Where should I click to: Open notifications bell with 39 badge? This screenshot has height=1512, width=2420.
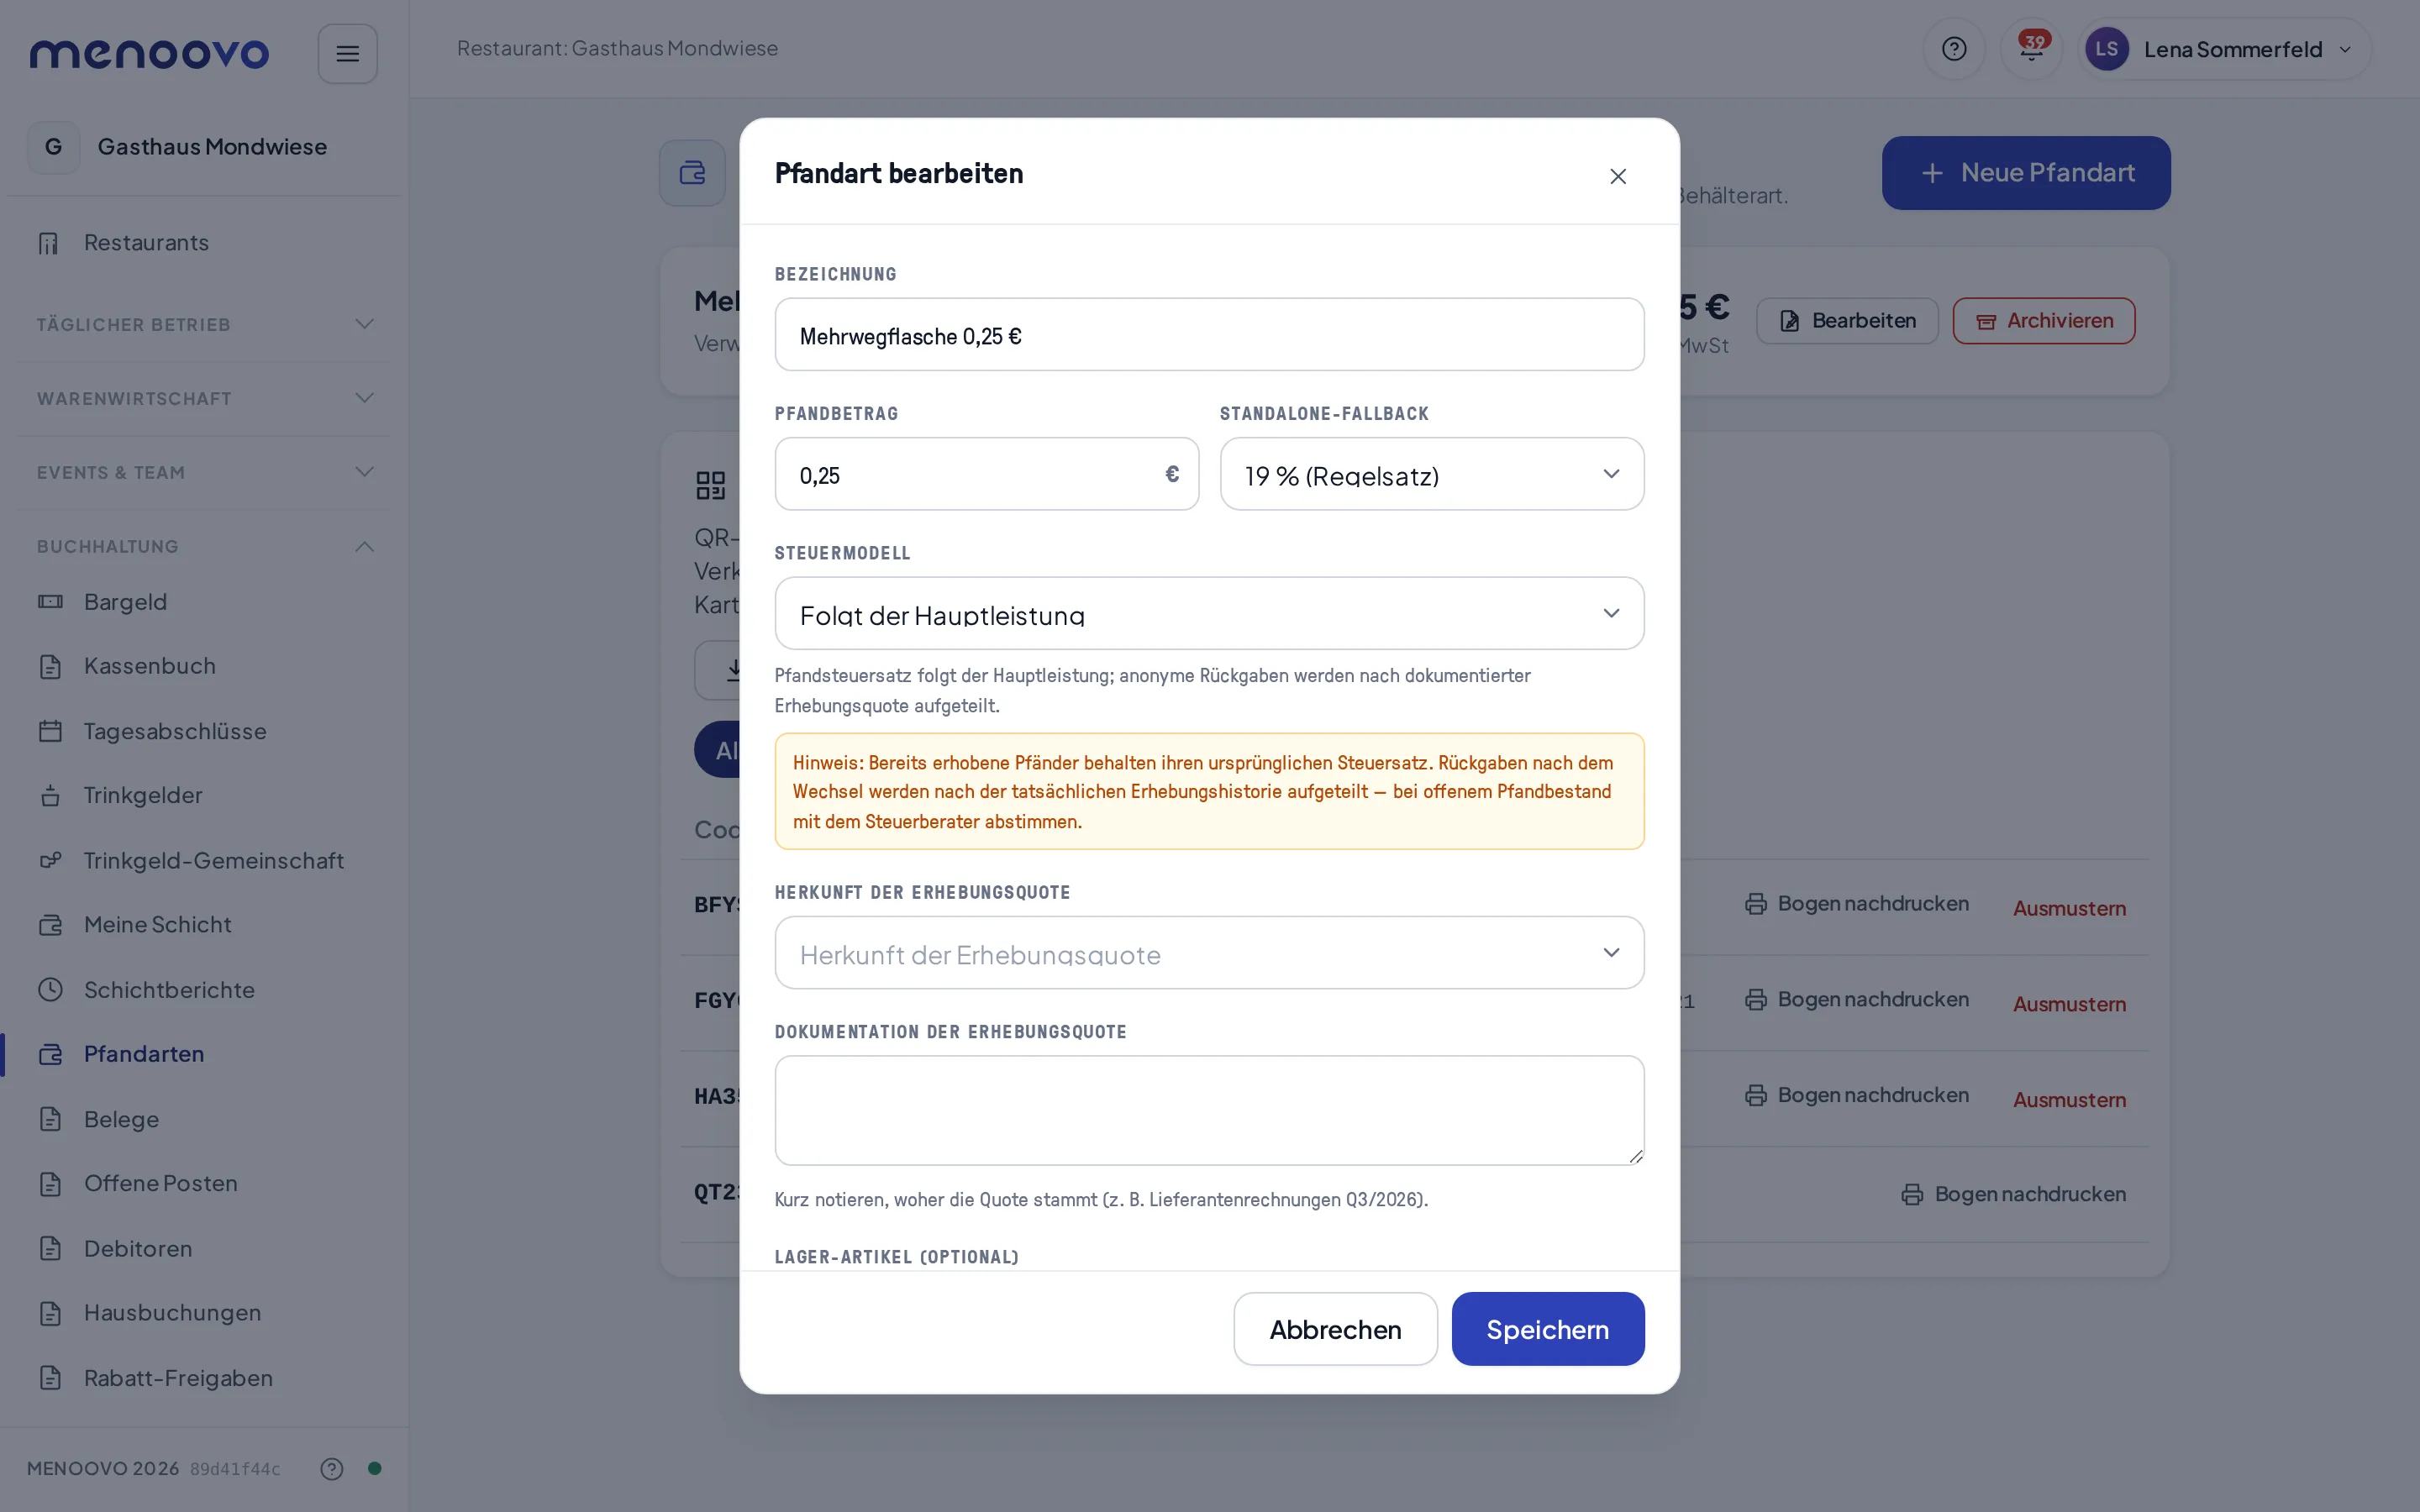(2031, 49)
